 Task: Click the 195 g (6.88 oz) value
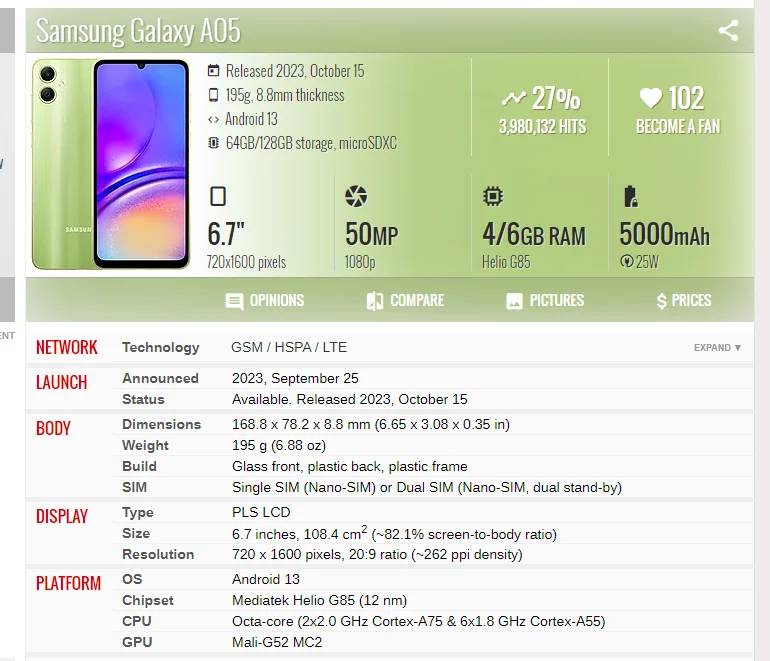[x=279, y=445]
